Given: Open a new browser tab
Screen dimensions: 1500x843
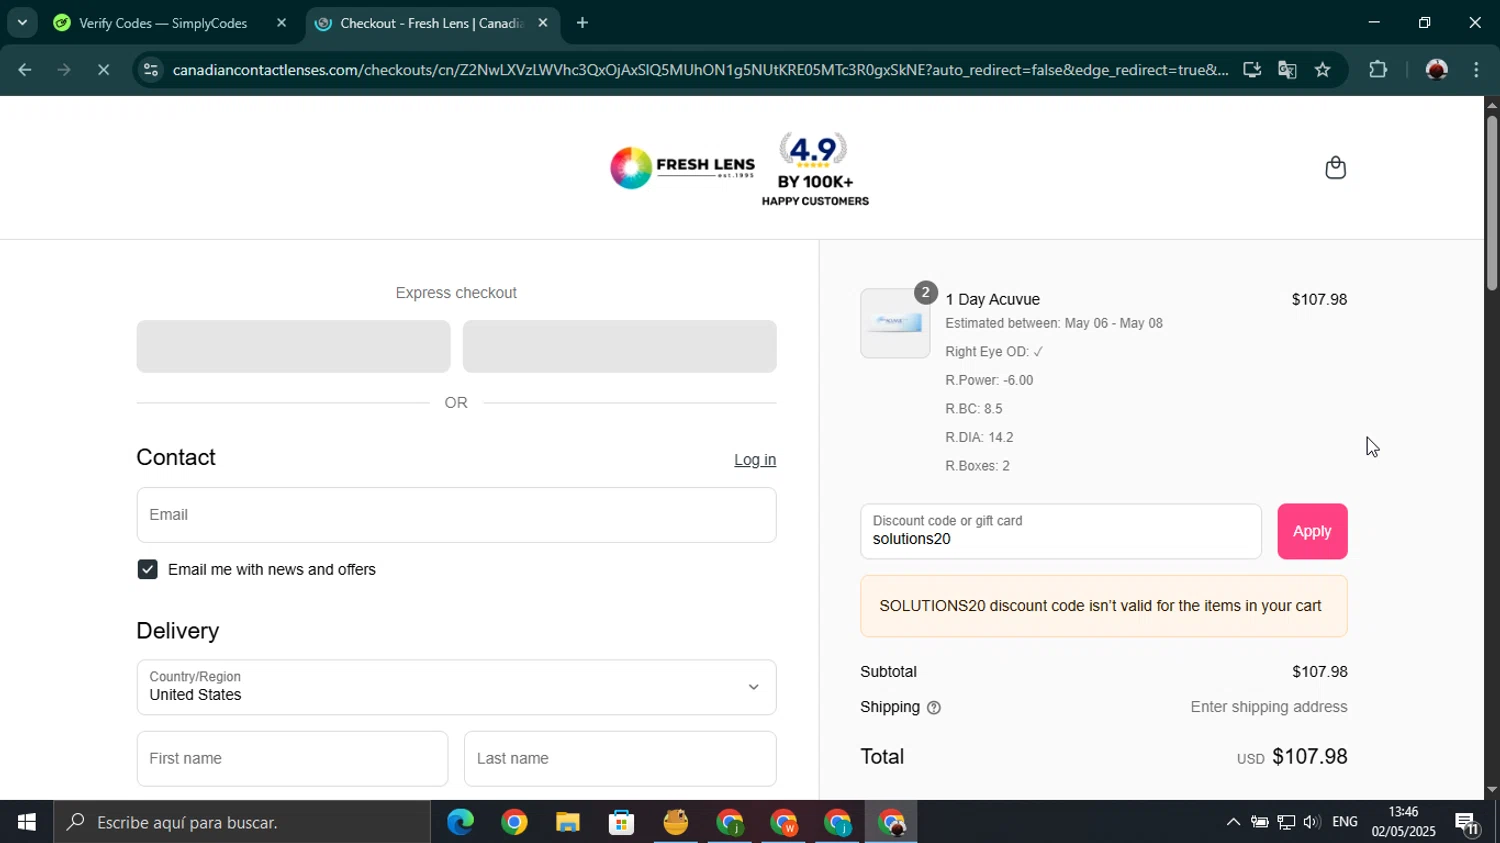Looking at the screenshot, I should pyautogui.click(x=582, y=23).
